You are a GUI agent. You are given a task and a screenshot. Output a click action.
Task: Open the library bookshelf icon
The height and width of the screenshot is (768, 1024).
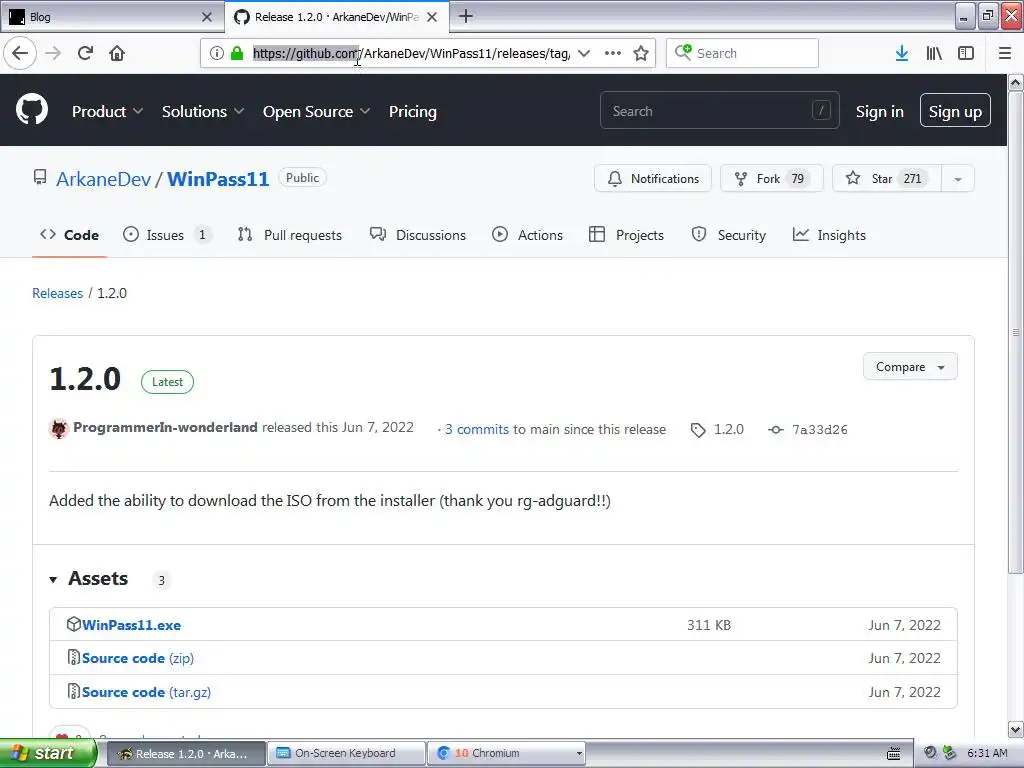click(934, 54)
